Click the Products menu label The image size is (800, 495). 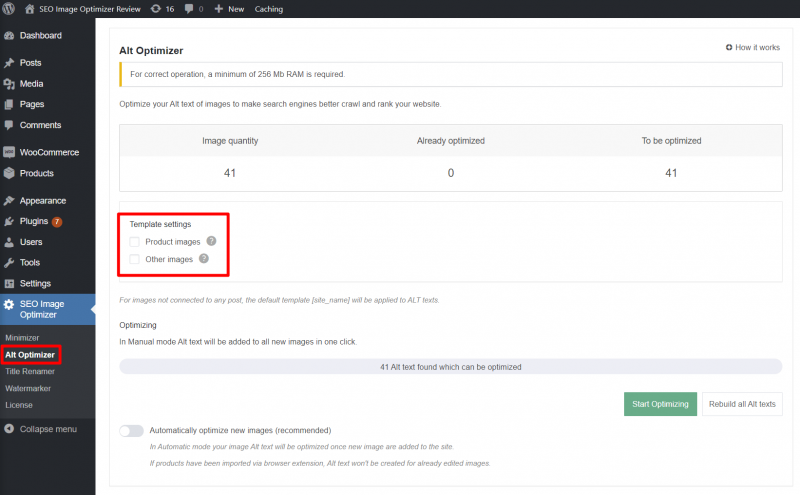click(36, 173)
